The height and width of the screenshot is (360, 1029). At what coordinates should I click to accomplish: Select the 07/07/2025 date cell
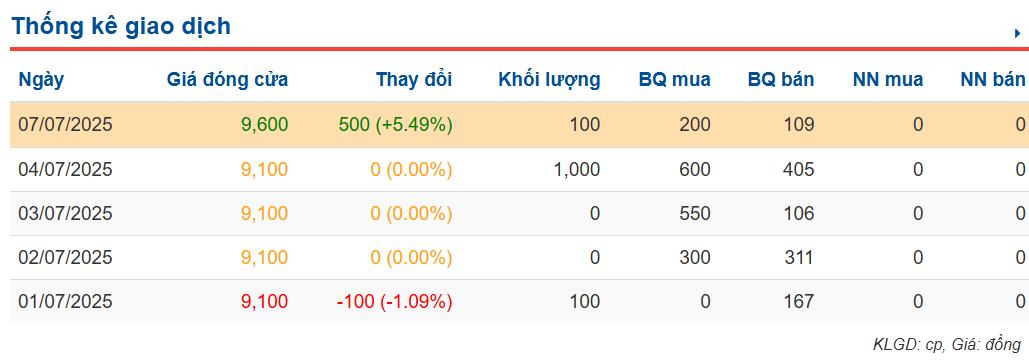(66, 125)
